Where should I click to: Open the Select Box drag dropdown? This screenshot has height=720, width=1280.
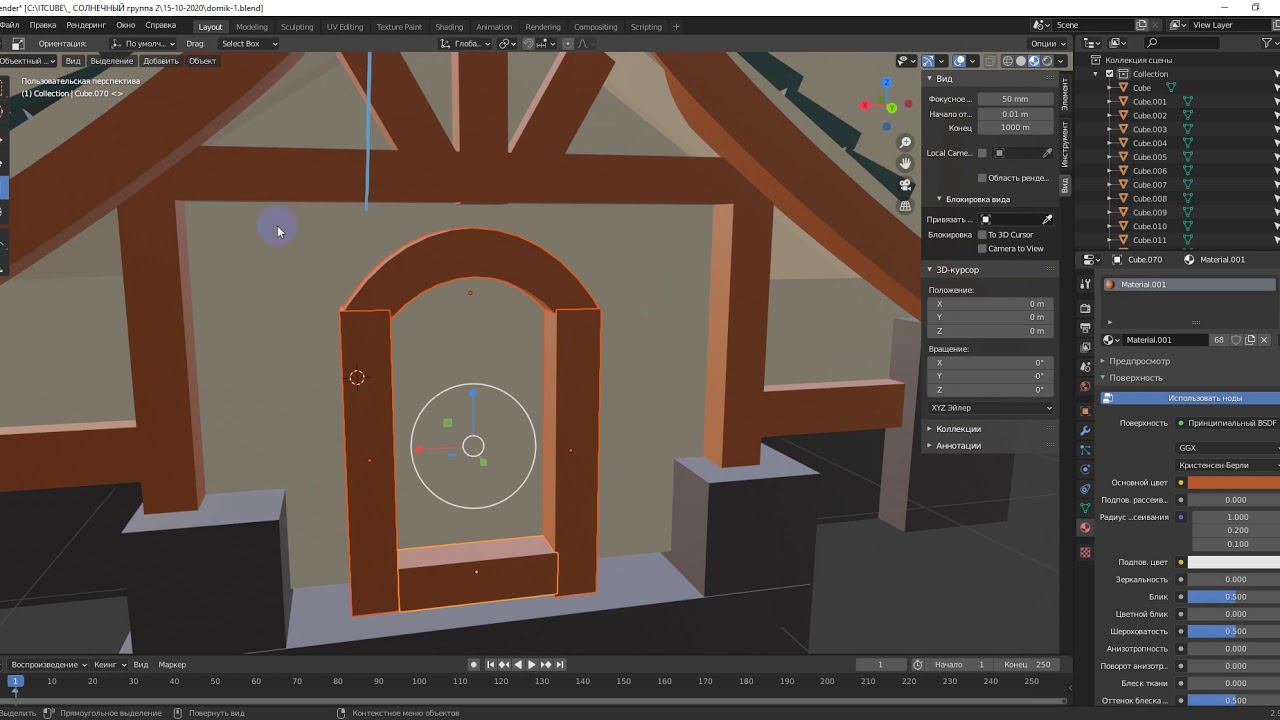pos(248,44)
